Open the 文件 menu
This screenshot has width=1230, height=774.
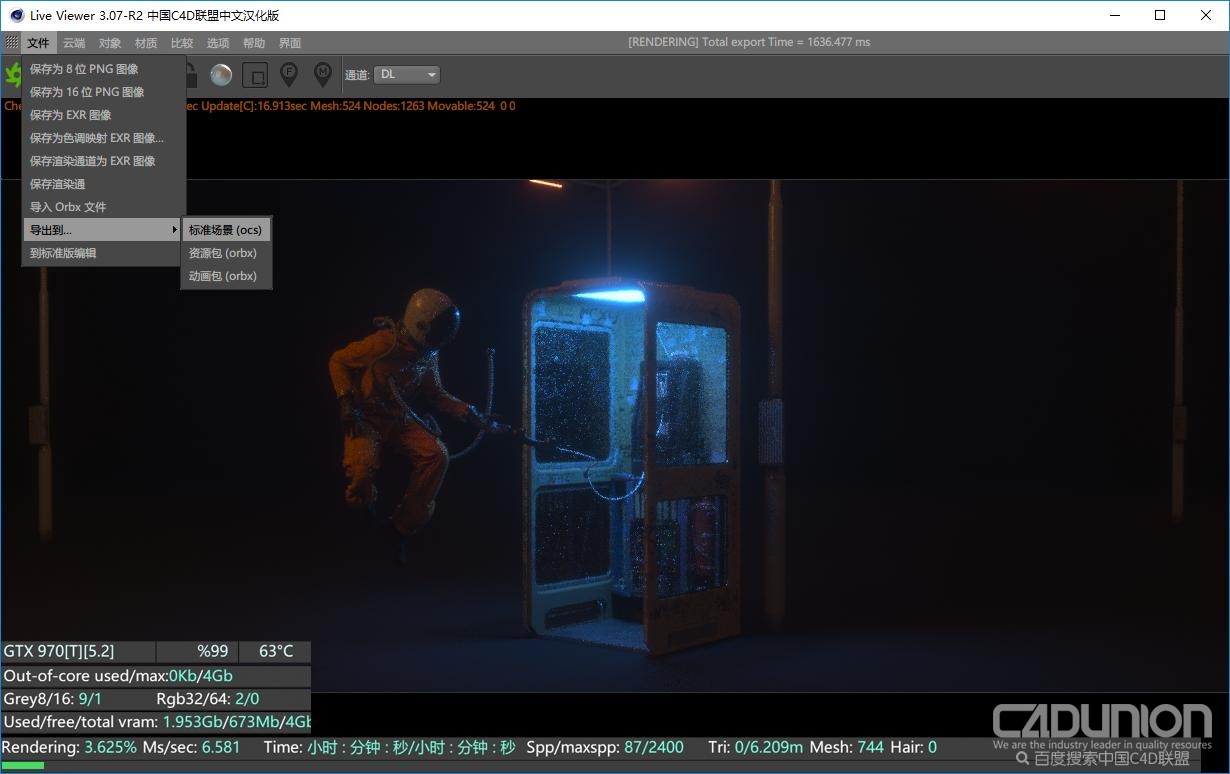tap(38, 43)
